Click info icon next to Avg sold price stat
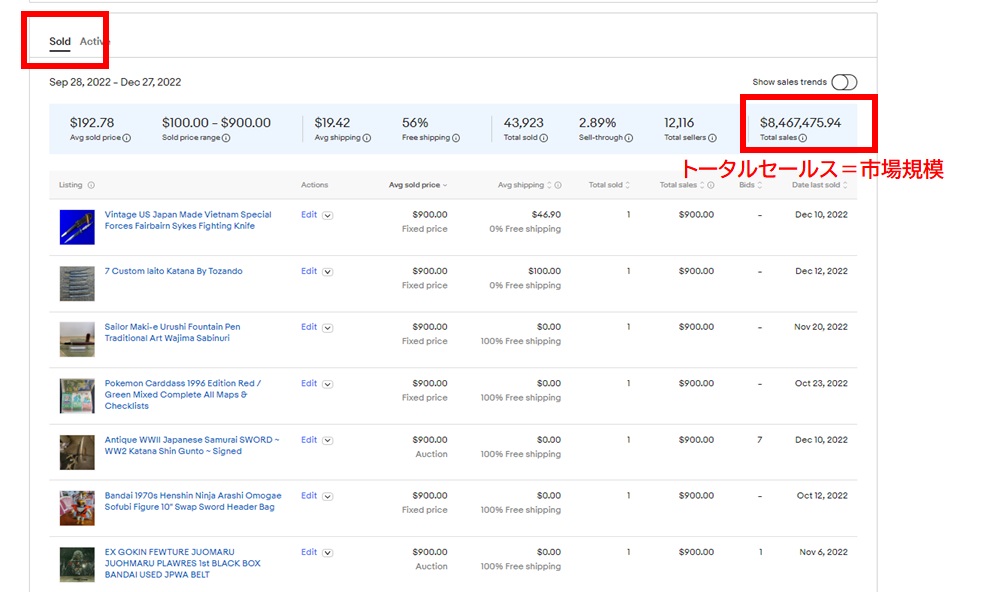Viewport: 995px width, 592px height. point(127,138)
